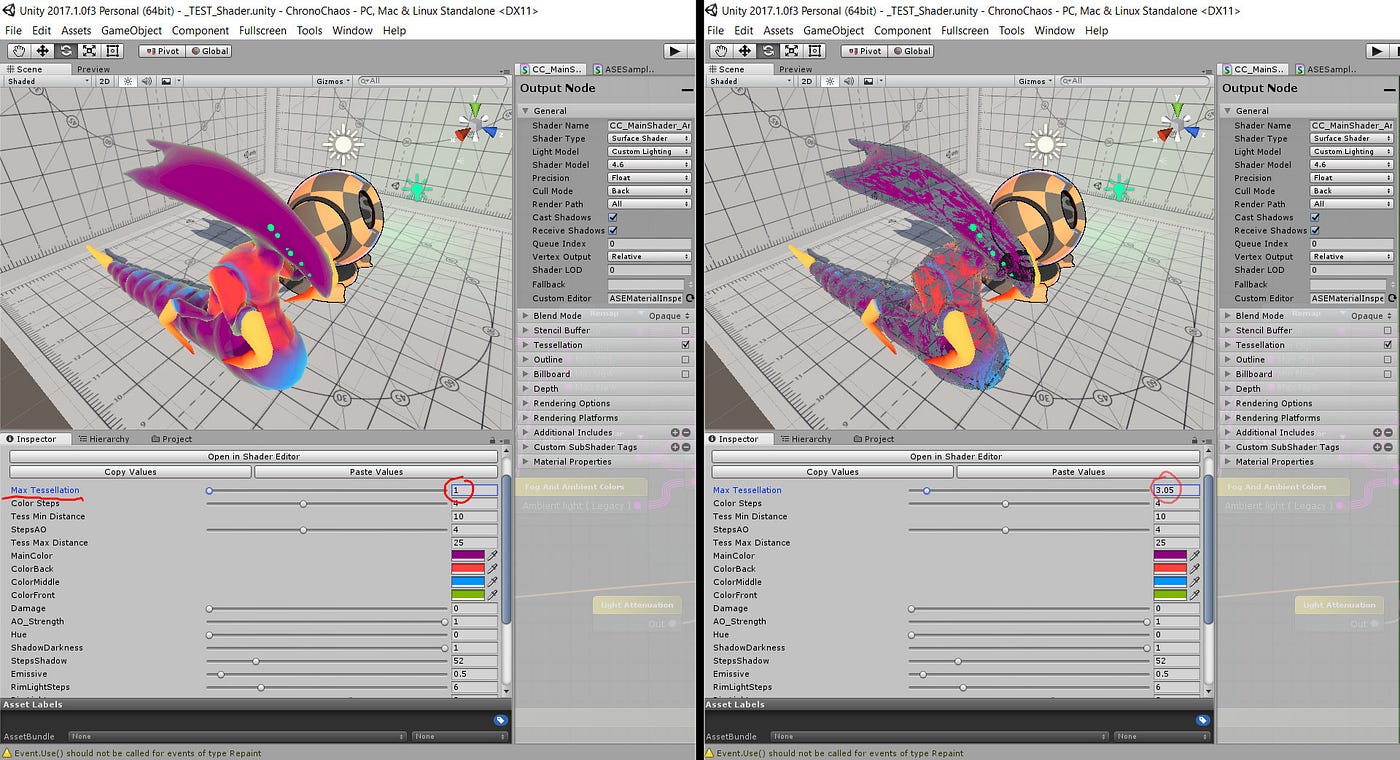1400x760 pixels.
Task: Click the scene effects dropdown icon
Action: click(x=177, y=81)
